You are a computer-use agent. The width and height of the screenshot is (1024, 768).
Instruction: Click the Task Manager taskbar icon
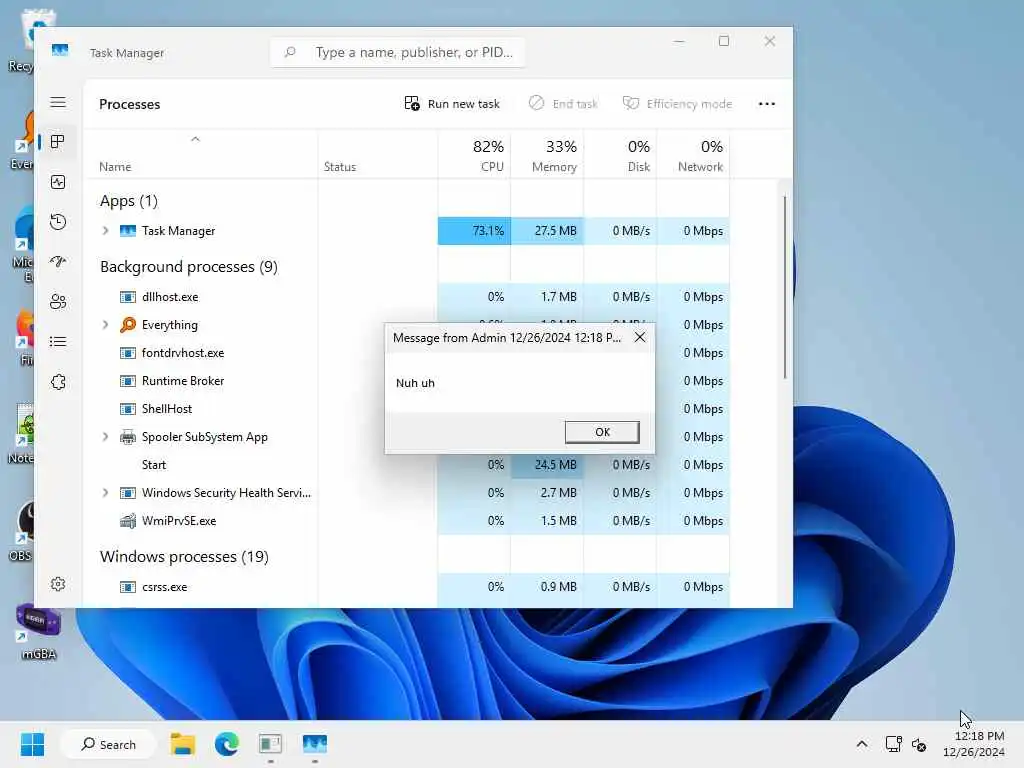pyautogui.click(x=315, y=744)
